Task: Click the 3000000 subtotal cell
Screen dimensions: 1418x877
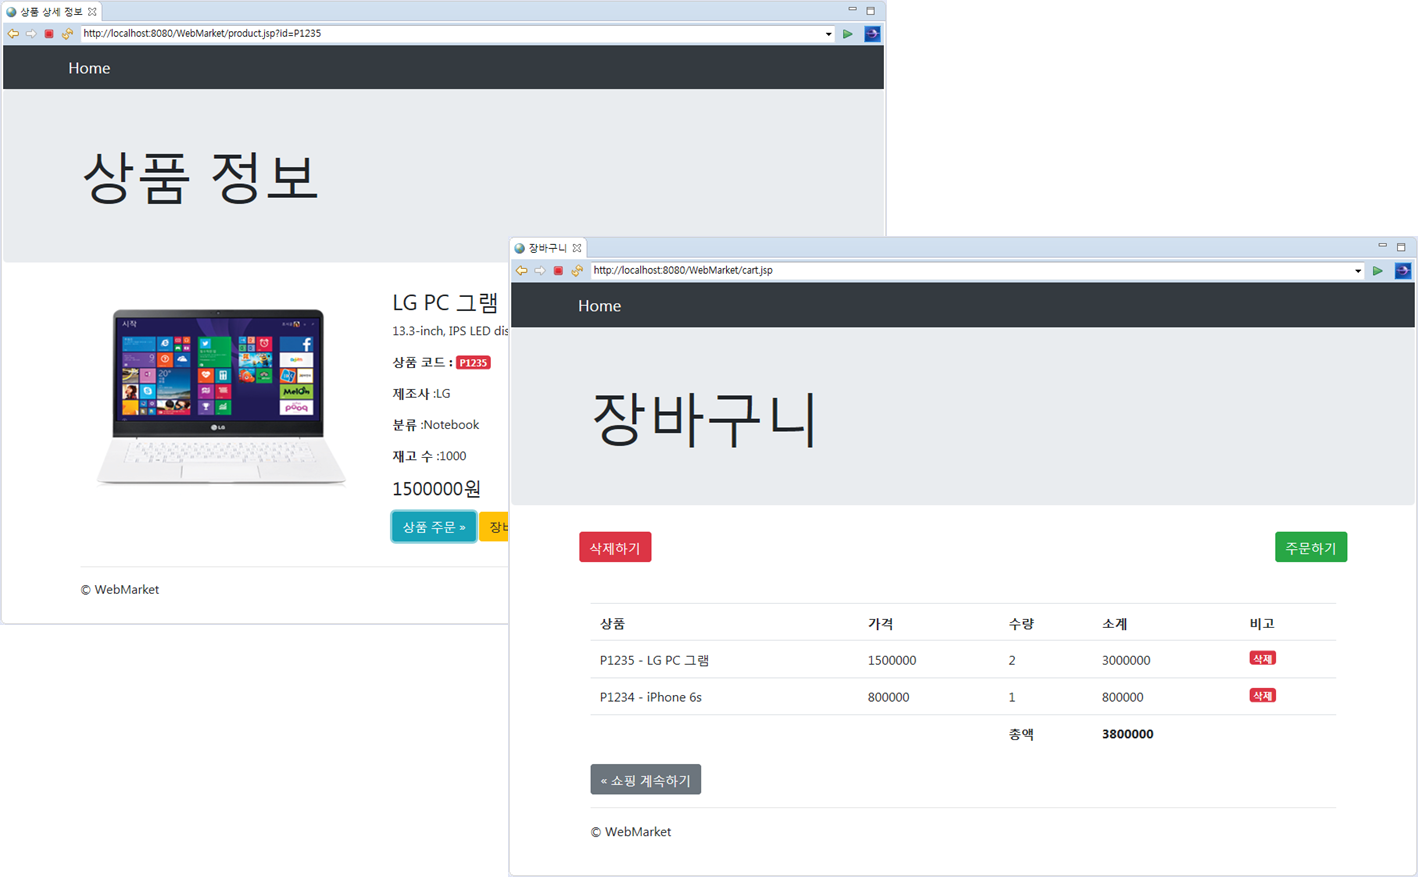Action: [1126, 660]
